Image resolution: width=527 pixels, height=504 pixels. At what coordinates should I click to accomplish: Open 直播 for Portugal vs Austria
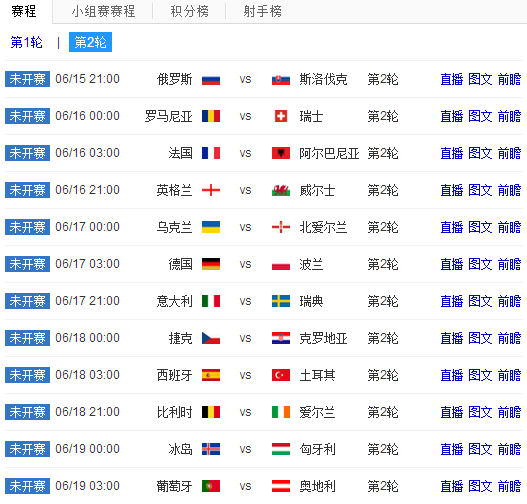click(452, 486)
